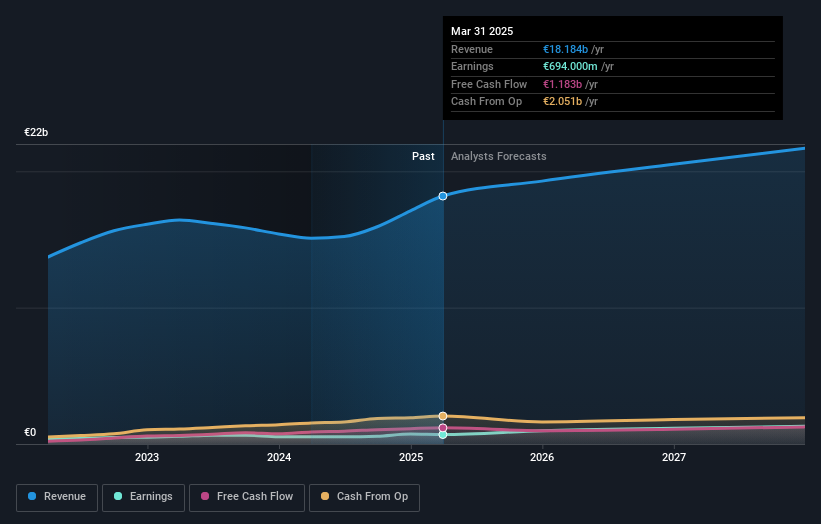Toggle the Revenue legend button
821x524 pixels.
click(x=57, y=497)
